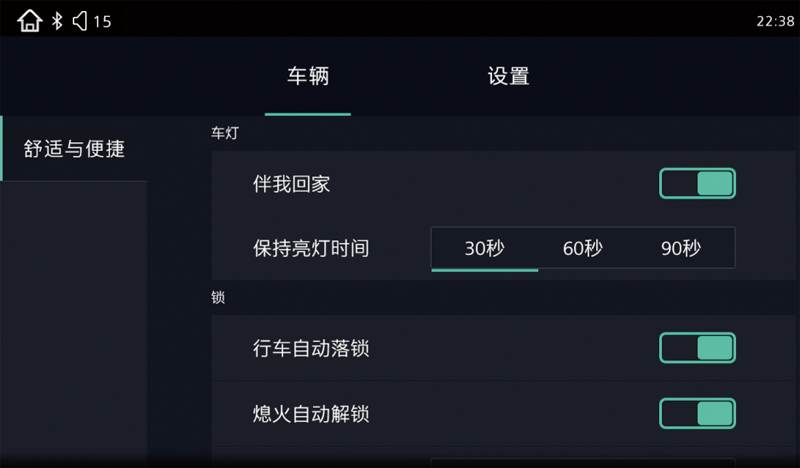This screenshot has width=800, height=468.
Task: Choose 60秒 for keep-light time
Action: click(x=583, y=248)
